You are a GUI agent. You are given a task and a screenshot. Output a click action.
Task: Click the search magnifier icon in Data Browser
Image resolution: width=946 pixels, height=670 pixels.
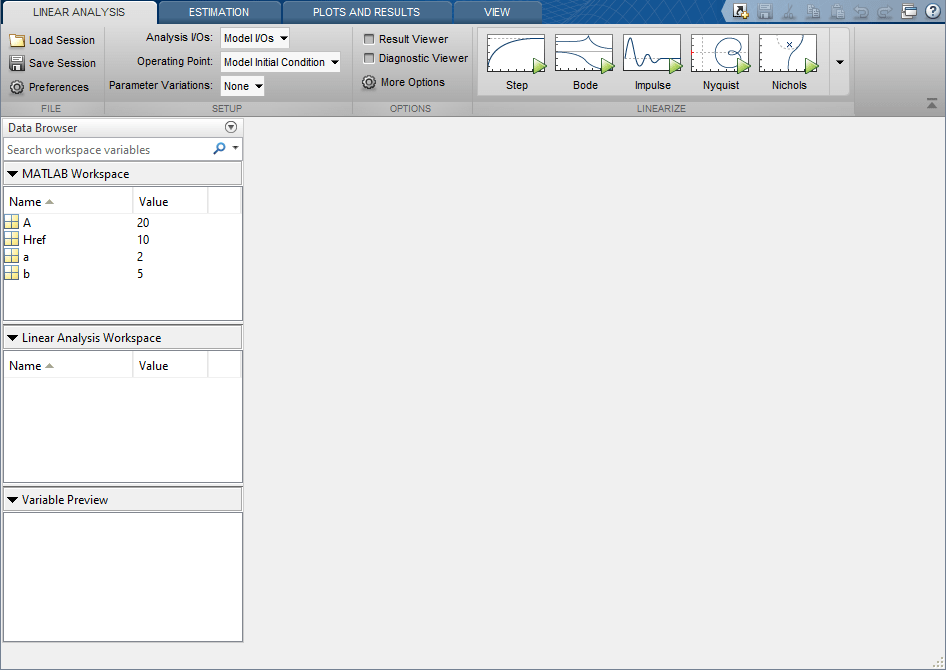(220, 148)
